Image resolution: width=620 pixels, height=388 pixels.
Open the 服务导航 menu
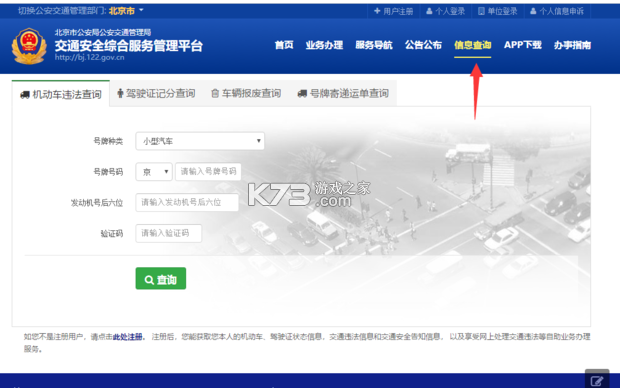(374, 45)
